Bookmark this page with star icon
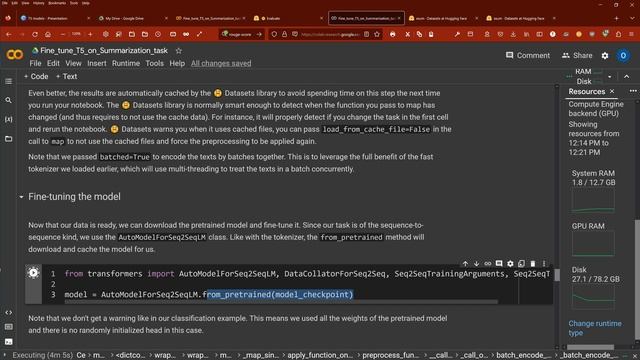 pyautogui.click(x=377, y=34)
